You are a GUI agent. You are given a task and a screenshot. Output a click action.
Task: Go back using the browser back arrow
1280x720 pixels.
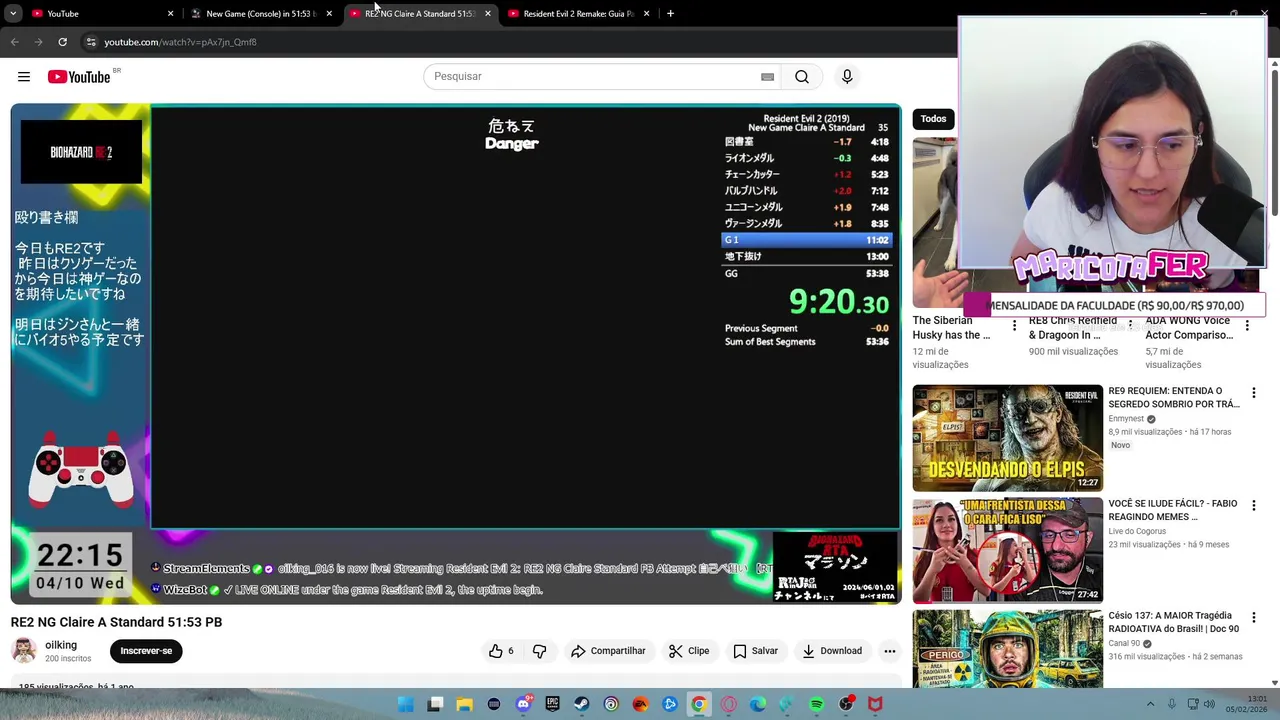pyautogui.click(x=14, y=42)
